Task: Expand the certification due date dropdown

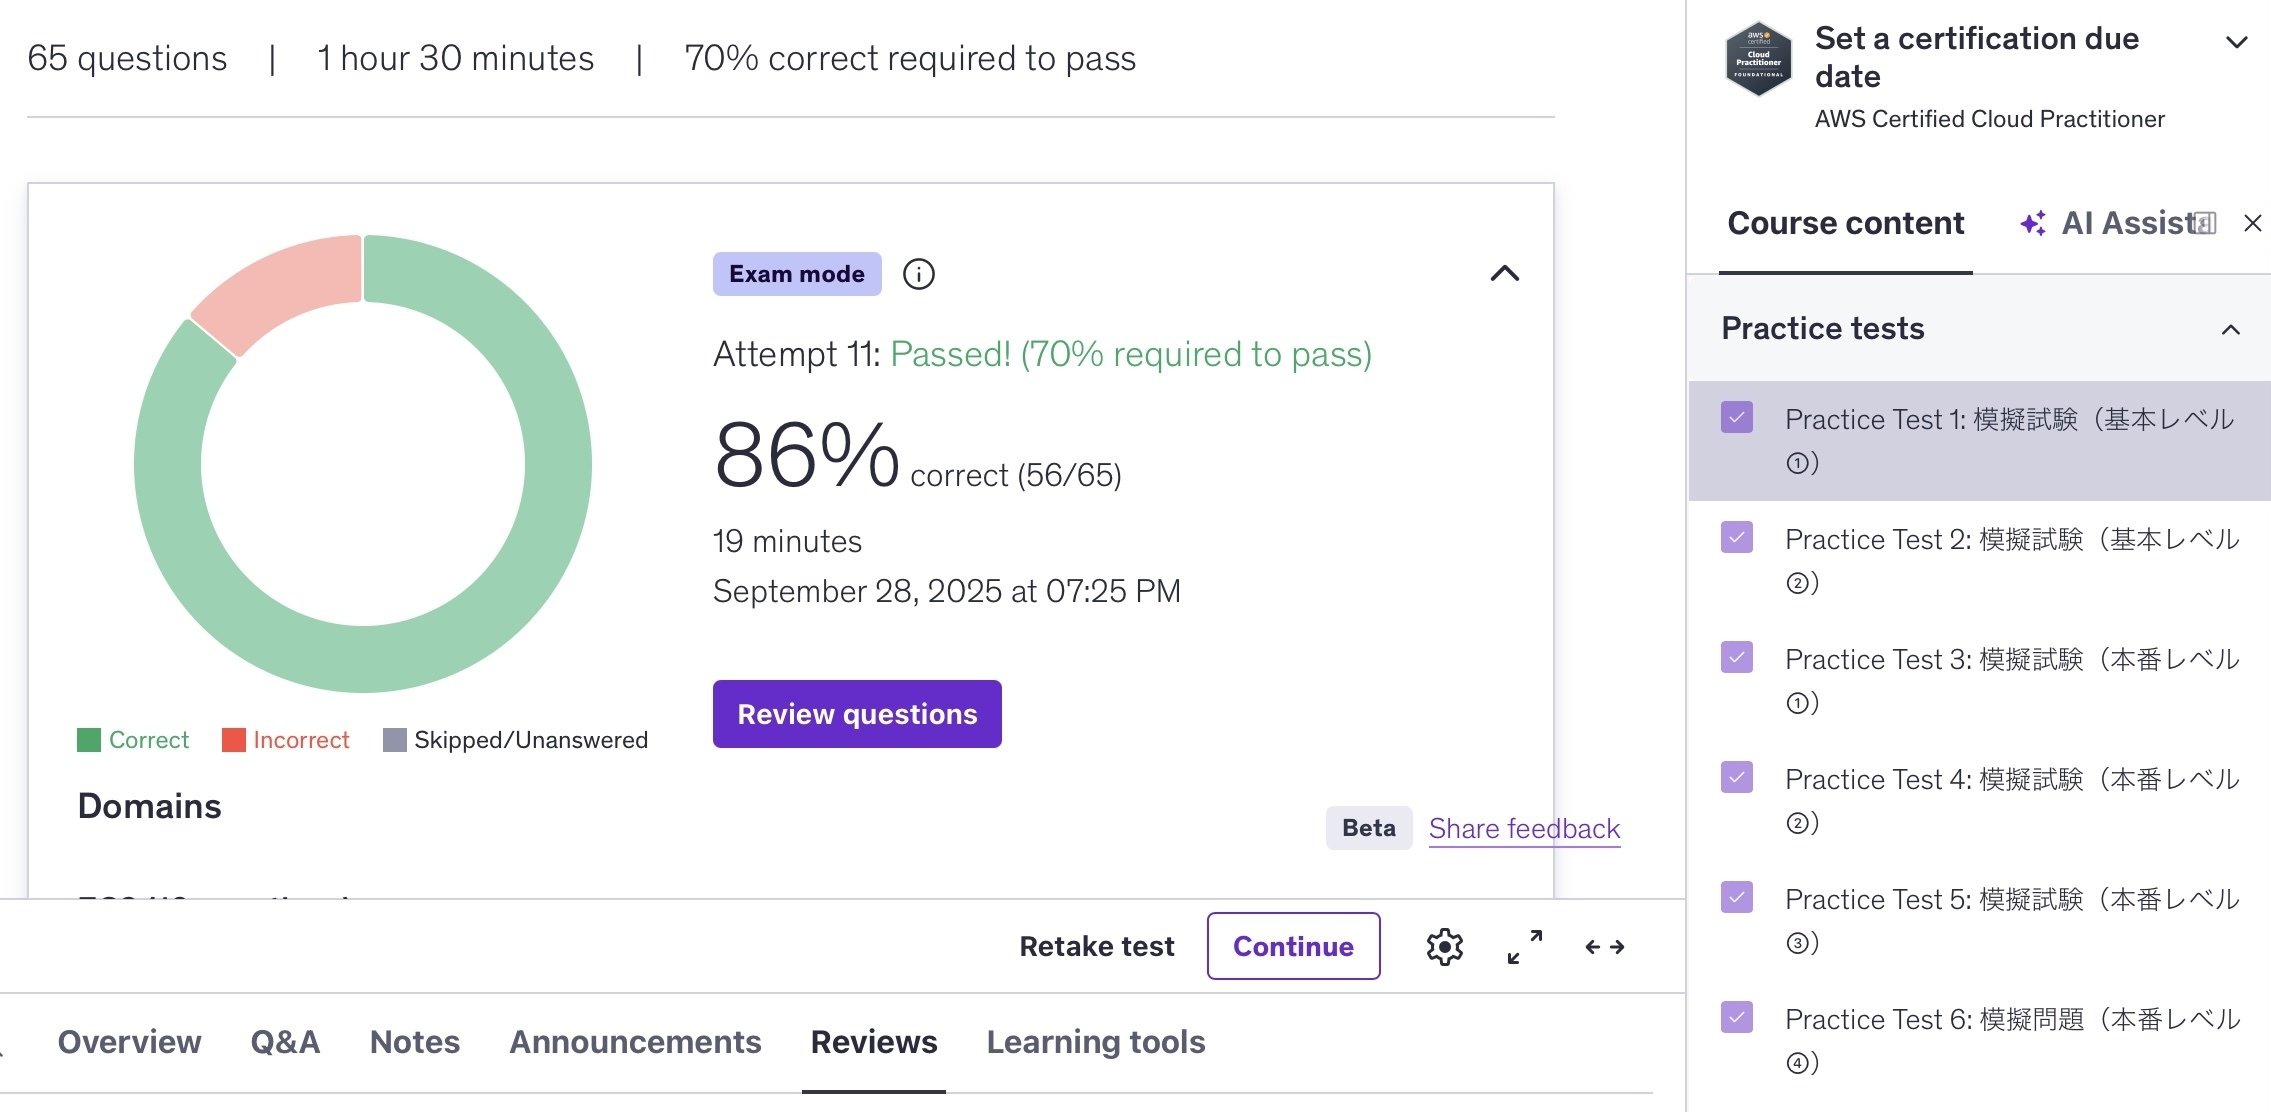Action: (2236, 42)
